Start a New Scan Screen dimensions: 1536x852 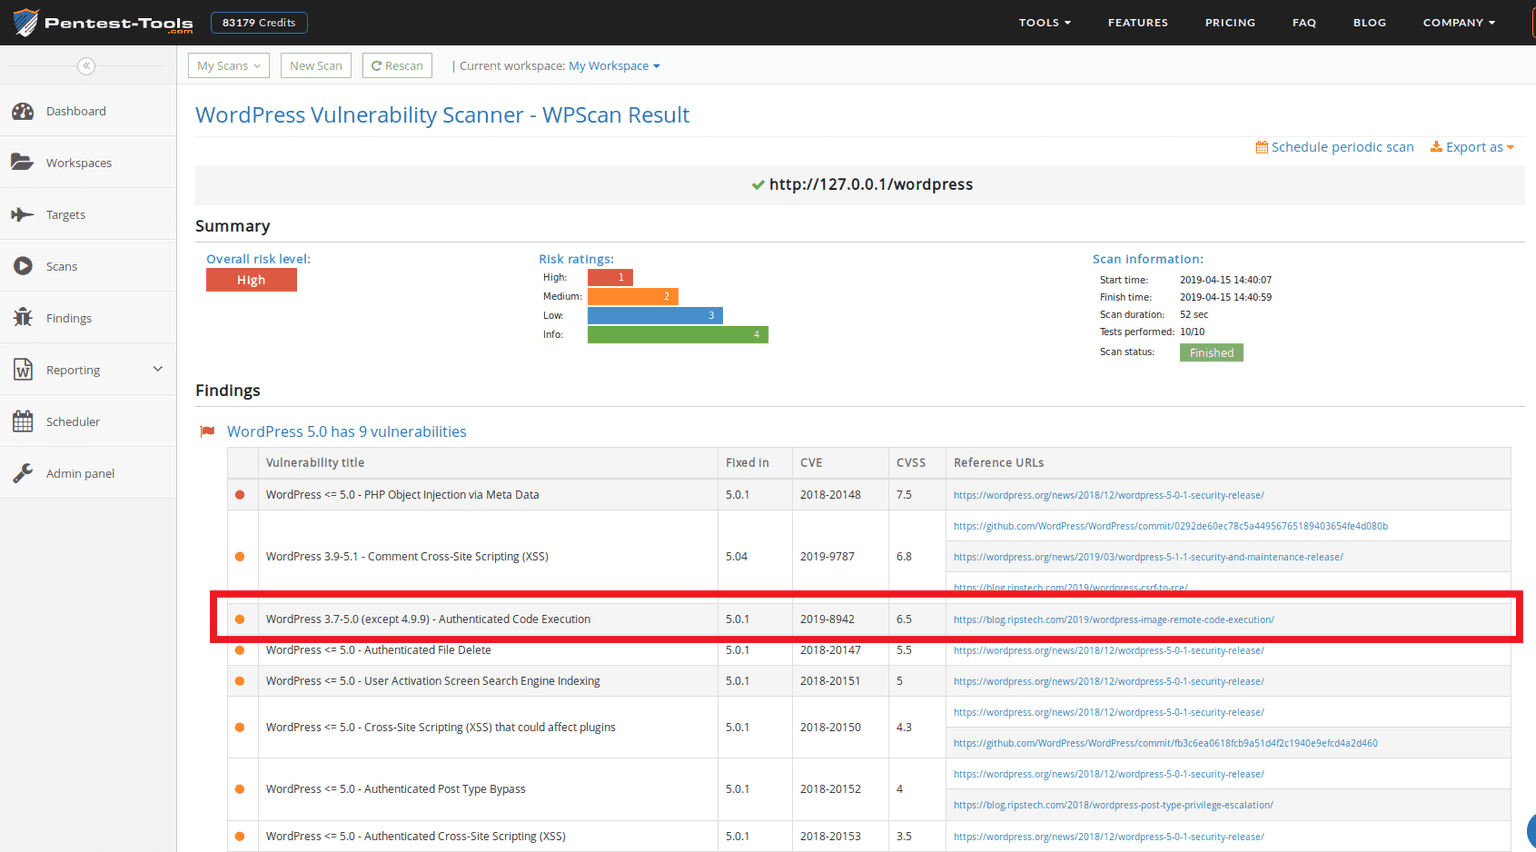316,65
